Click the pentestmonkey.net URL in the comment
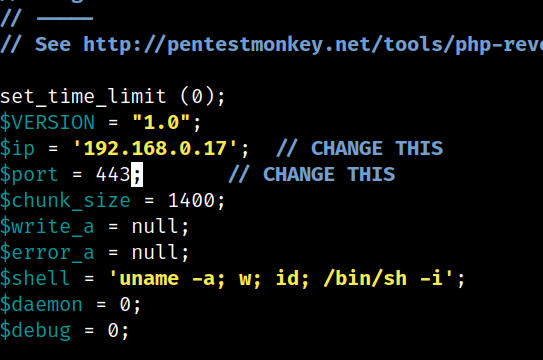The height and width of the screenshot is (360, 543). [313, 45]
